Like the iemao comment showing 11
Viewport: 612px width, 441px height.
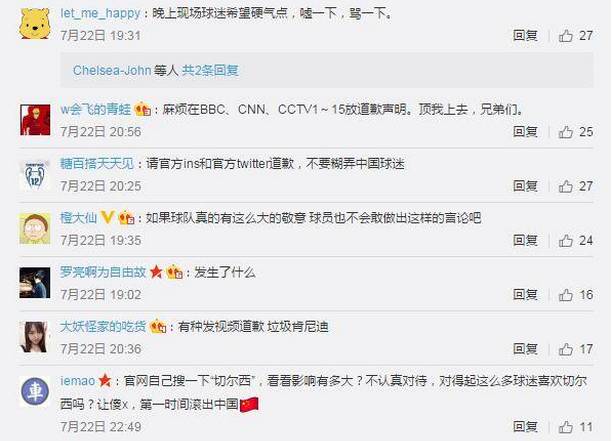click(566, 427)
